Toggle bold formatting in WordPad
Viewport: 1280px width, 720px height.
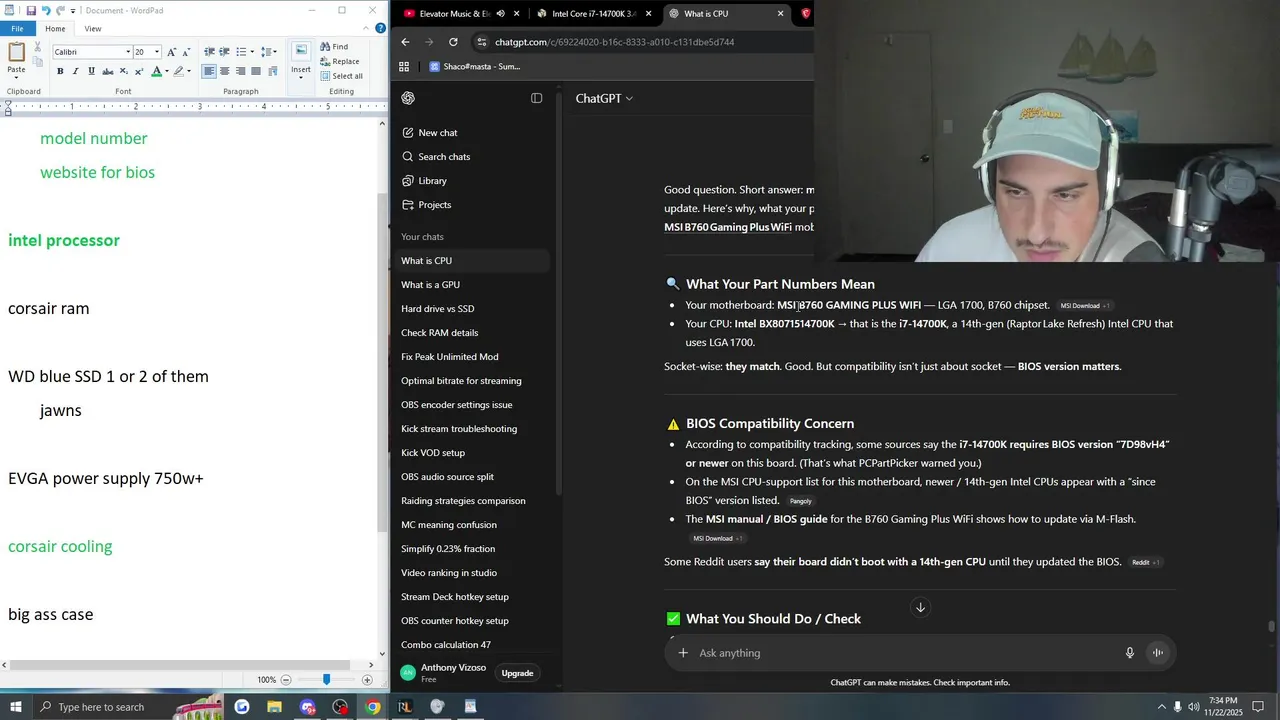(60, 71)
